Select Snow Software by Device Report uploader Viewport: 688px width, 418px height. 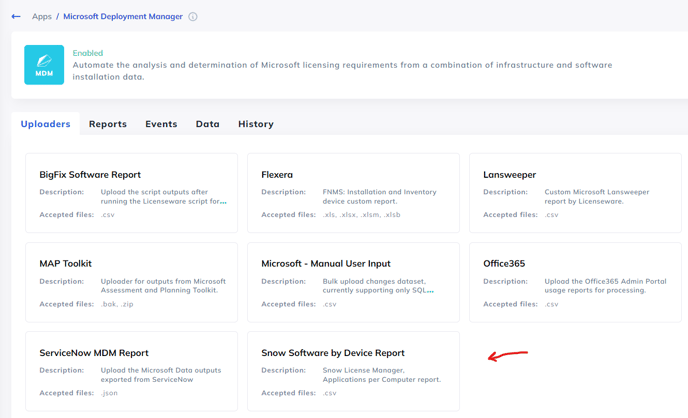point(353,372)
